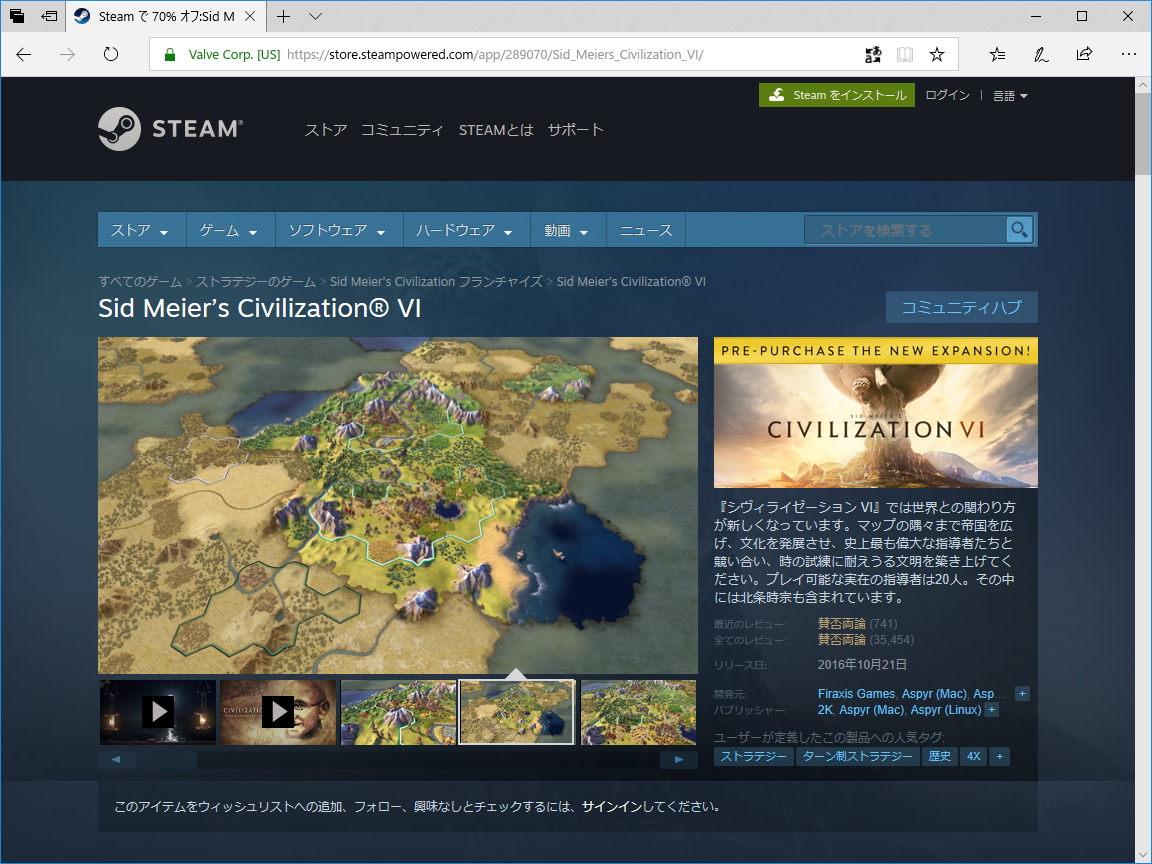Select the コミュニティ menu item
The width and height of the screenshot is (1152, 864).
tap(403, 129)
